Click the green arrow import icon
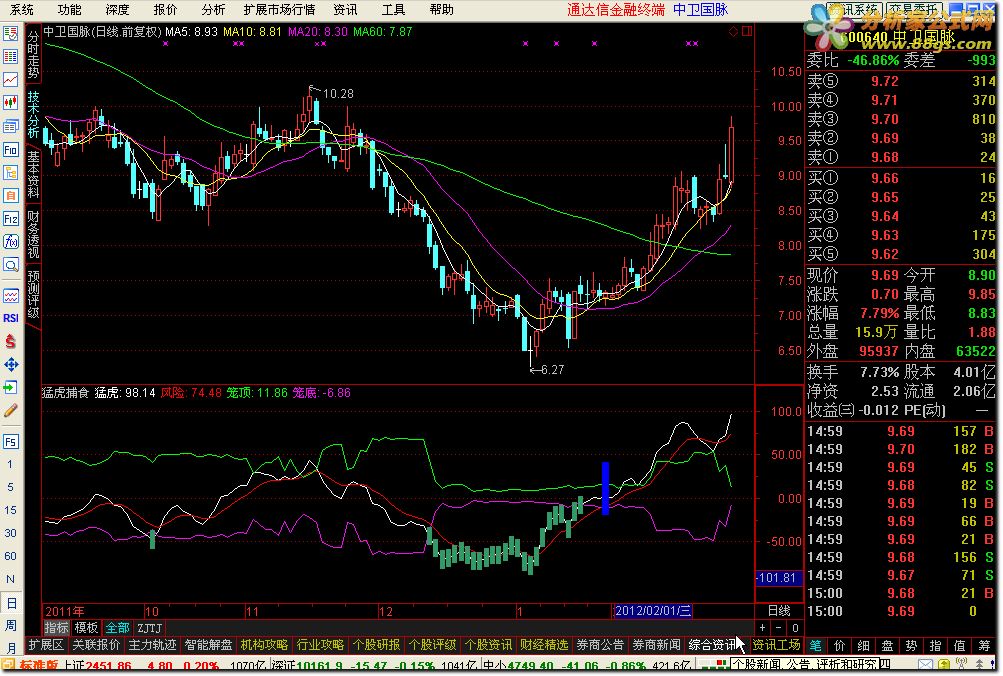1003x676 pixels. pos(11,388)
